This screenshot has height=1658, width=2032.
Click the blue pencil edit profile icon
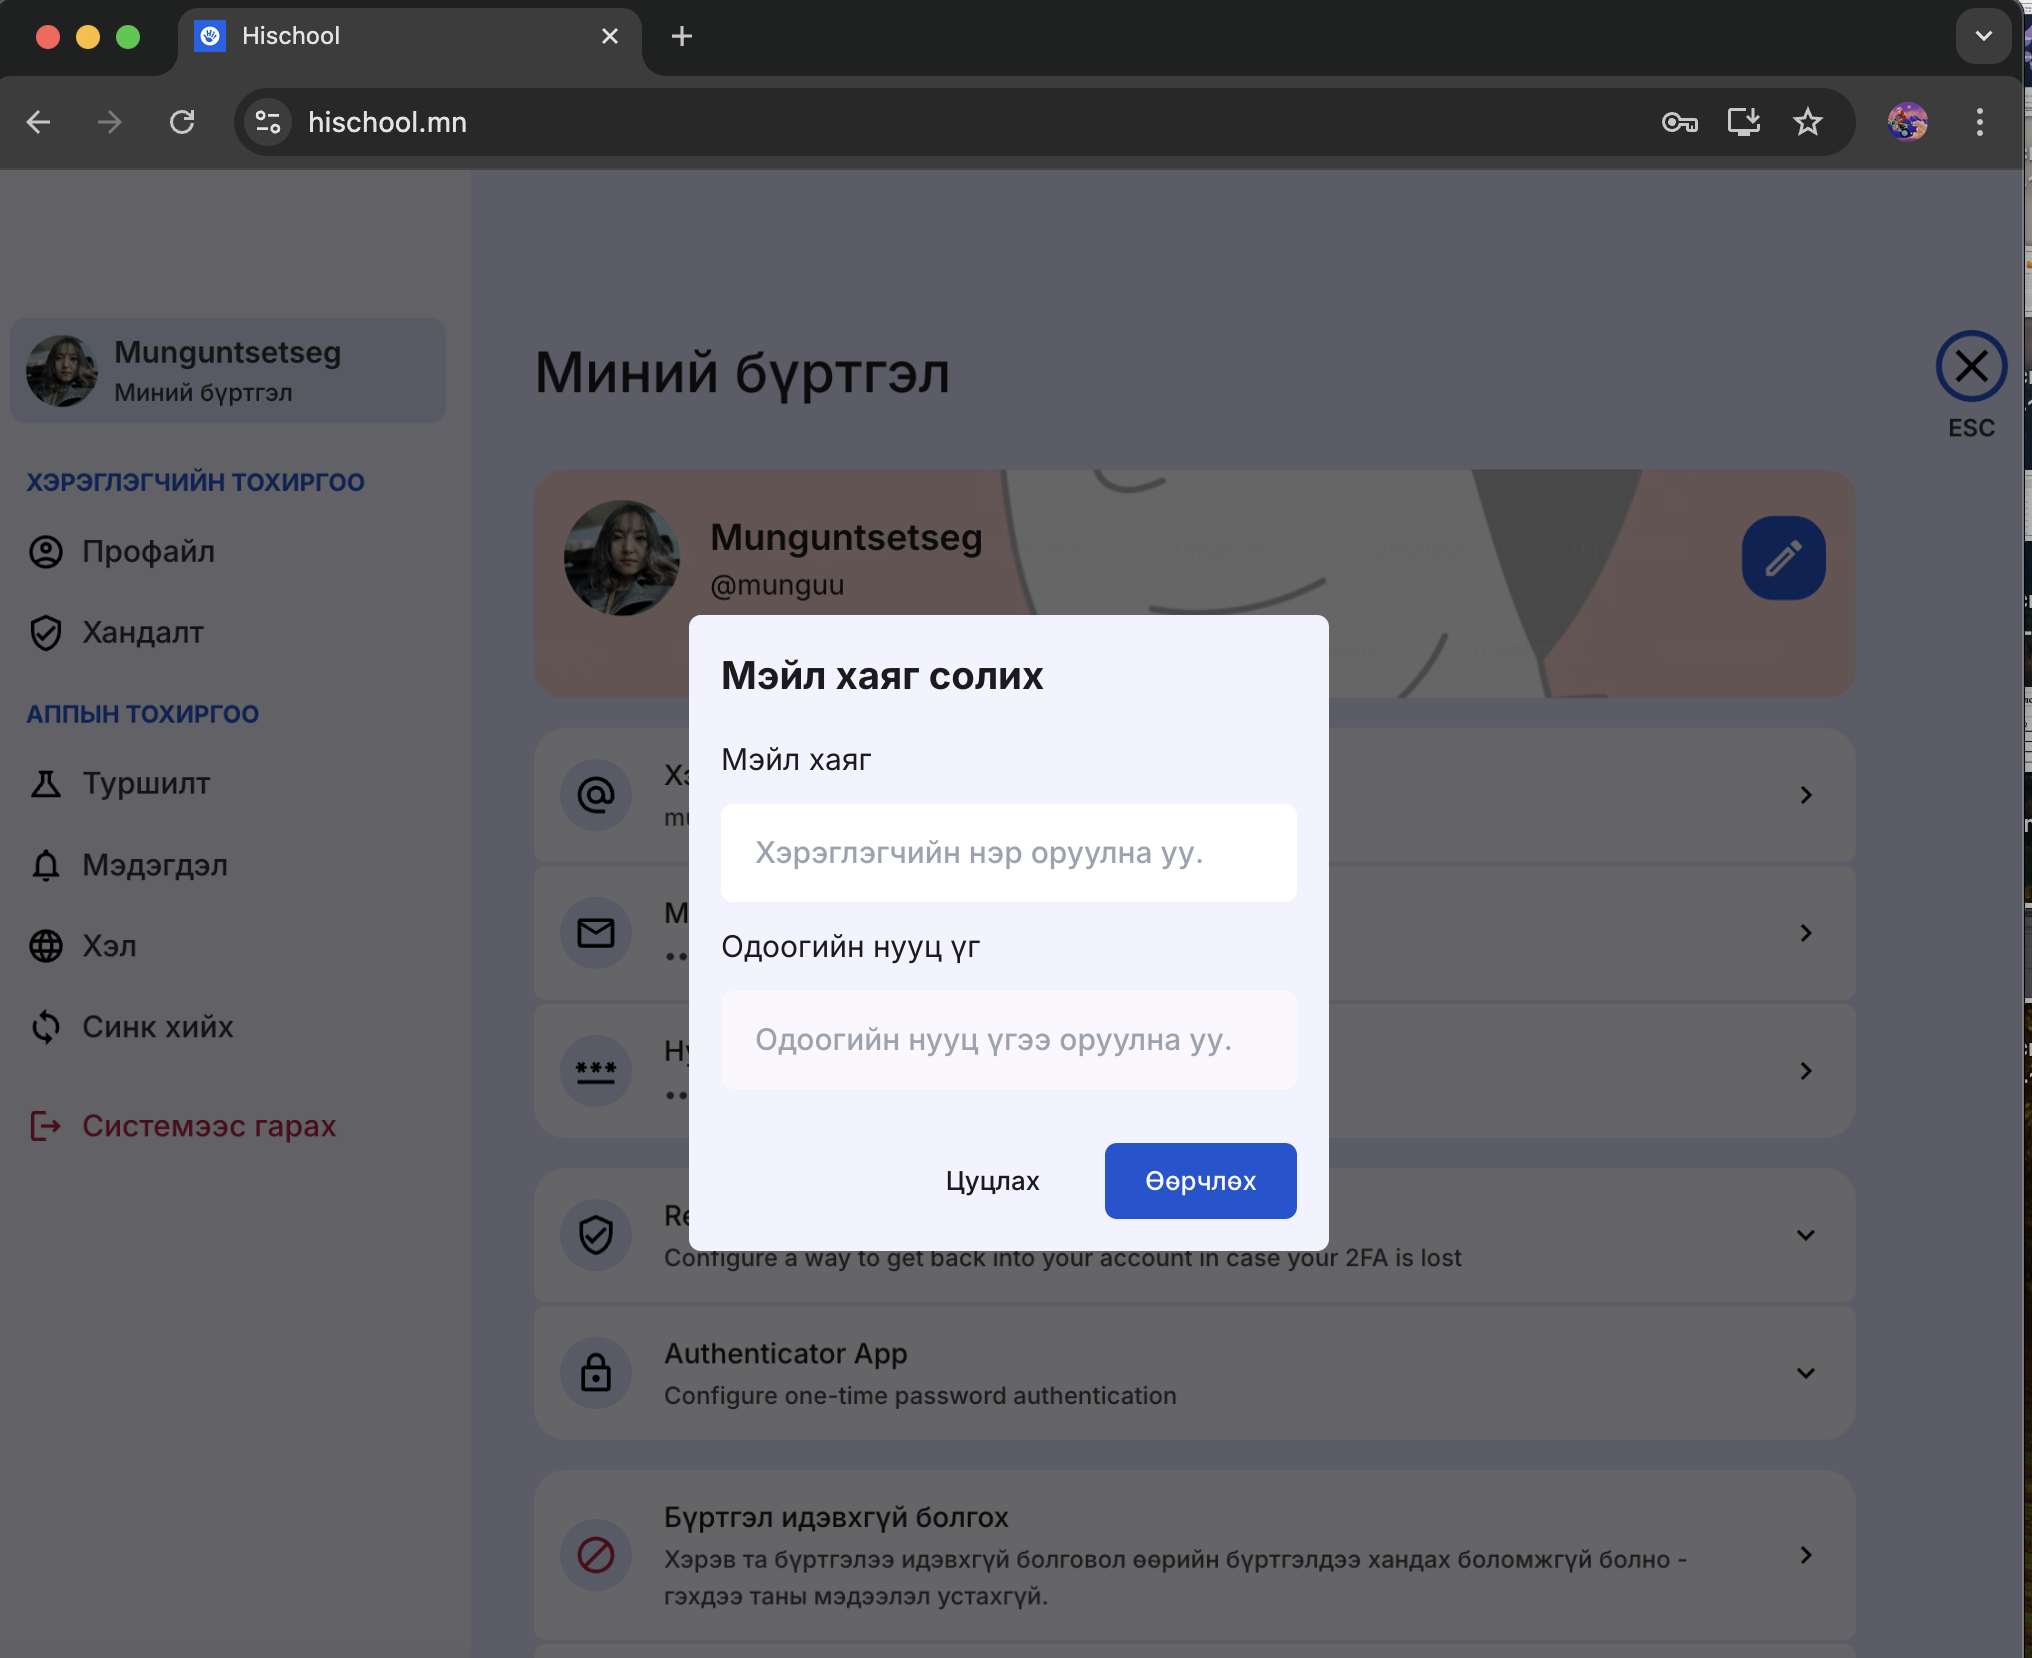tap(1783, 558)
